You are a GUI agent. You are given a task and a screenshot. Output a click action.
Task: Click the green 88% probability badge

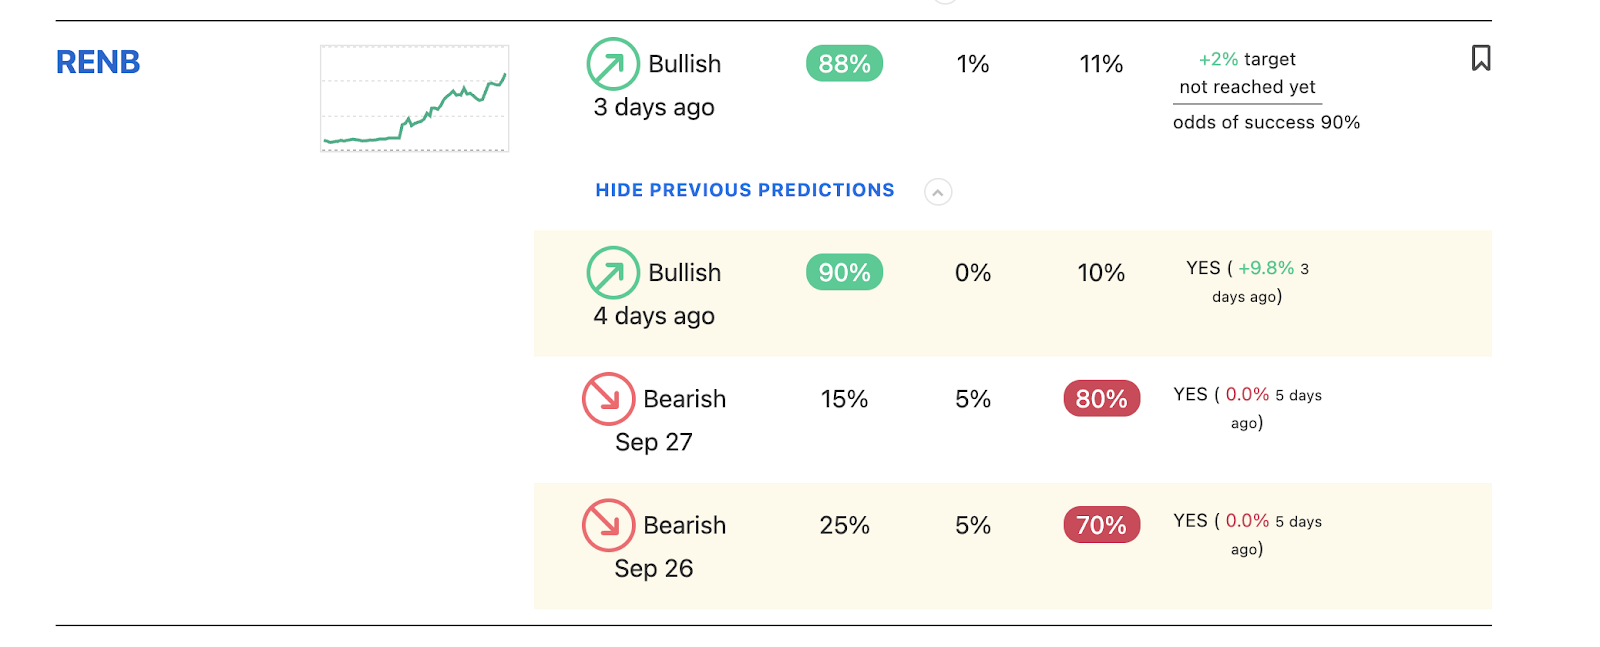pyautogui.click(x=844, y=64)
